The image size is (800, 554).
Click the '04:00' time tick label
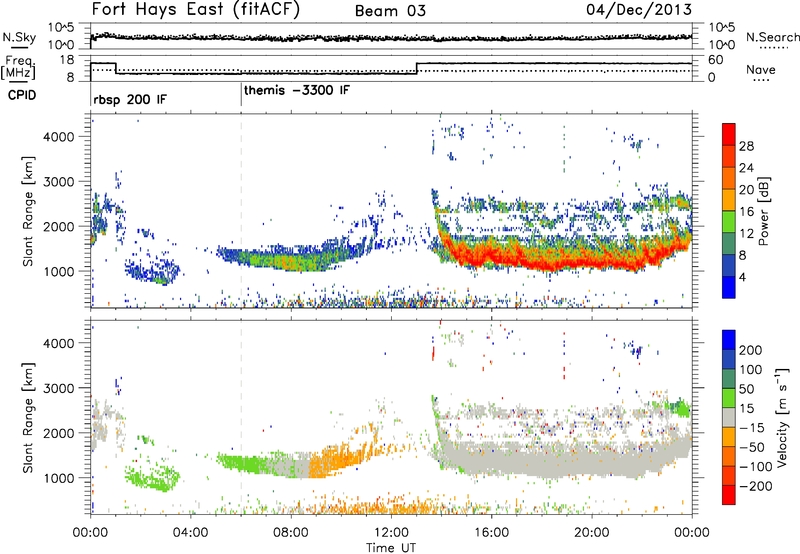[191, 533]
